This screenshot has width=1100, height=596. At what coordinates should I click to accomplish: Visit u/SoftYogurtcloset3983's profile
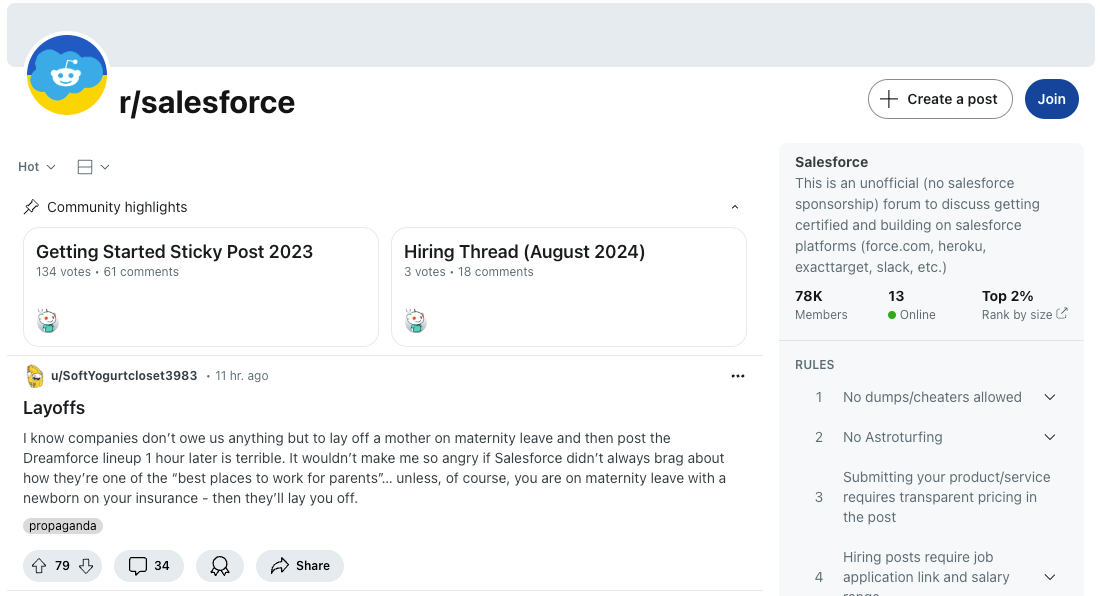tap(124, 376)
